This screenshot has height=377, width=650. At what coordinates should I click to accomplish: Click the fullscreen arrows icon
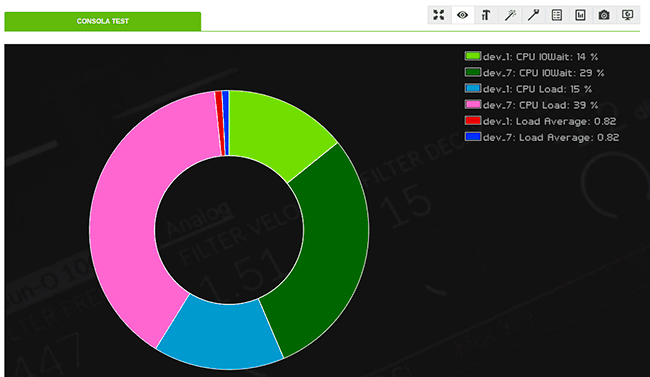click(439, 15)
